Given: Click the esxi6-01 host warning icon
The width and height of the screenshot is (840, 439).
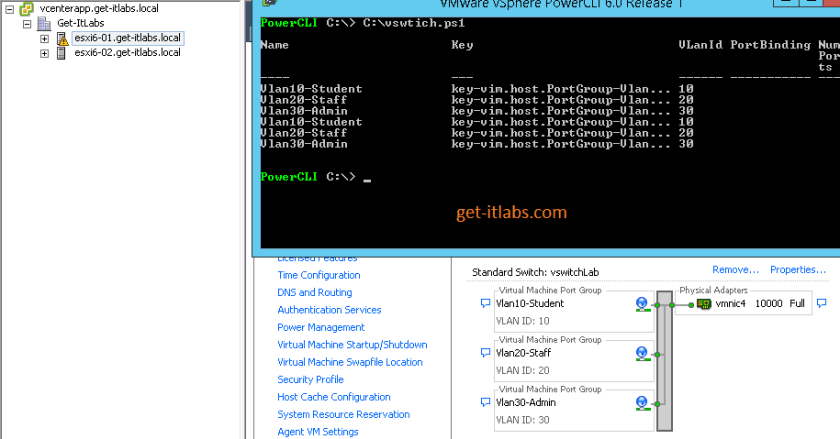Looking at the screenshot, I should click(x=62, y=39).
